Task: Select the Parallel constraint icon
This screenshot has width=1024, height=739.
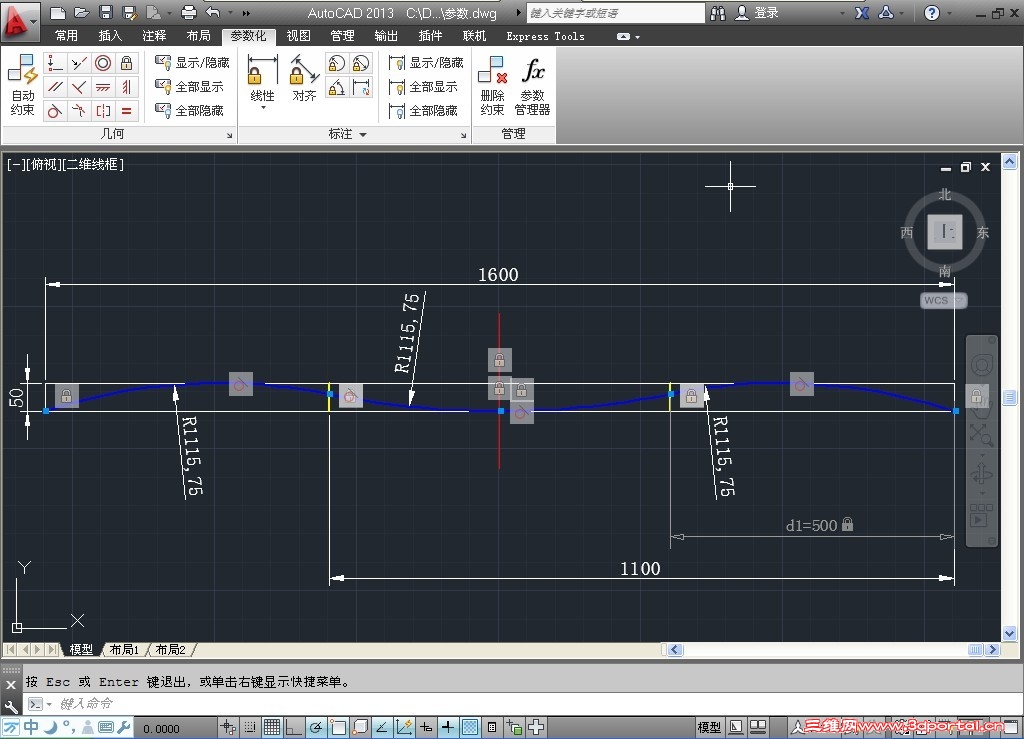Action: [x=55, y=87]
